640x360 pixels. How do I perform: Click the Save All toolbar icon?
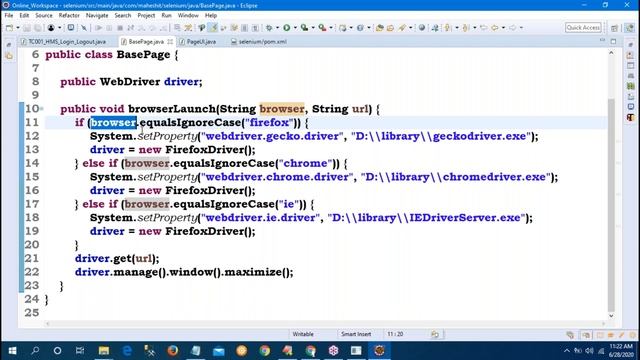coord(38,28)
